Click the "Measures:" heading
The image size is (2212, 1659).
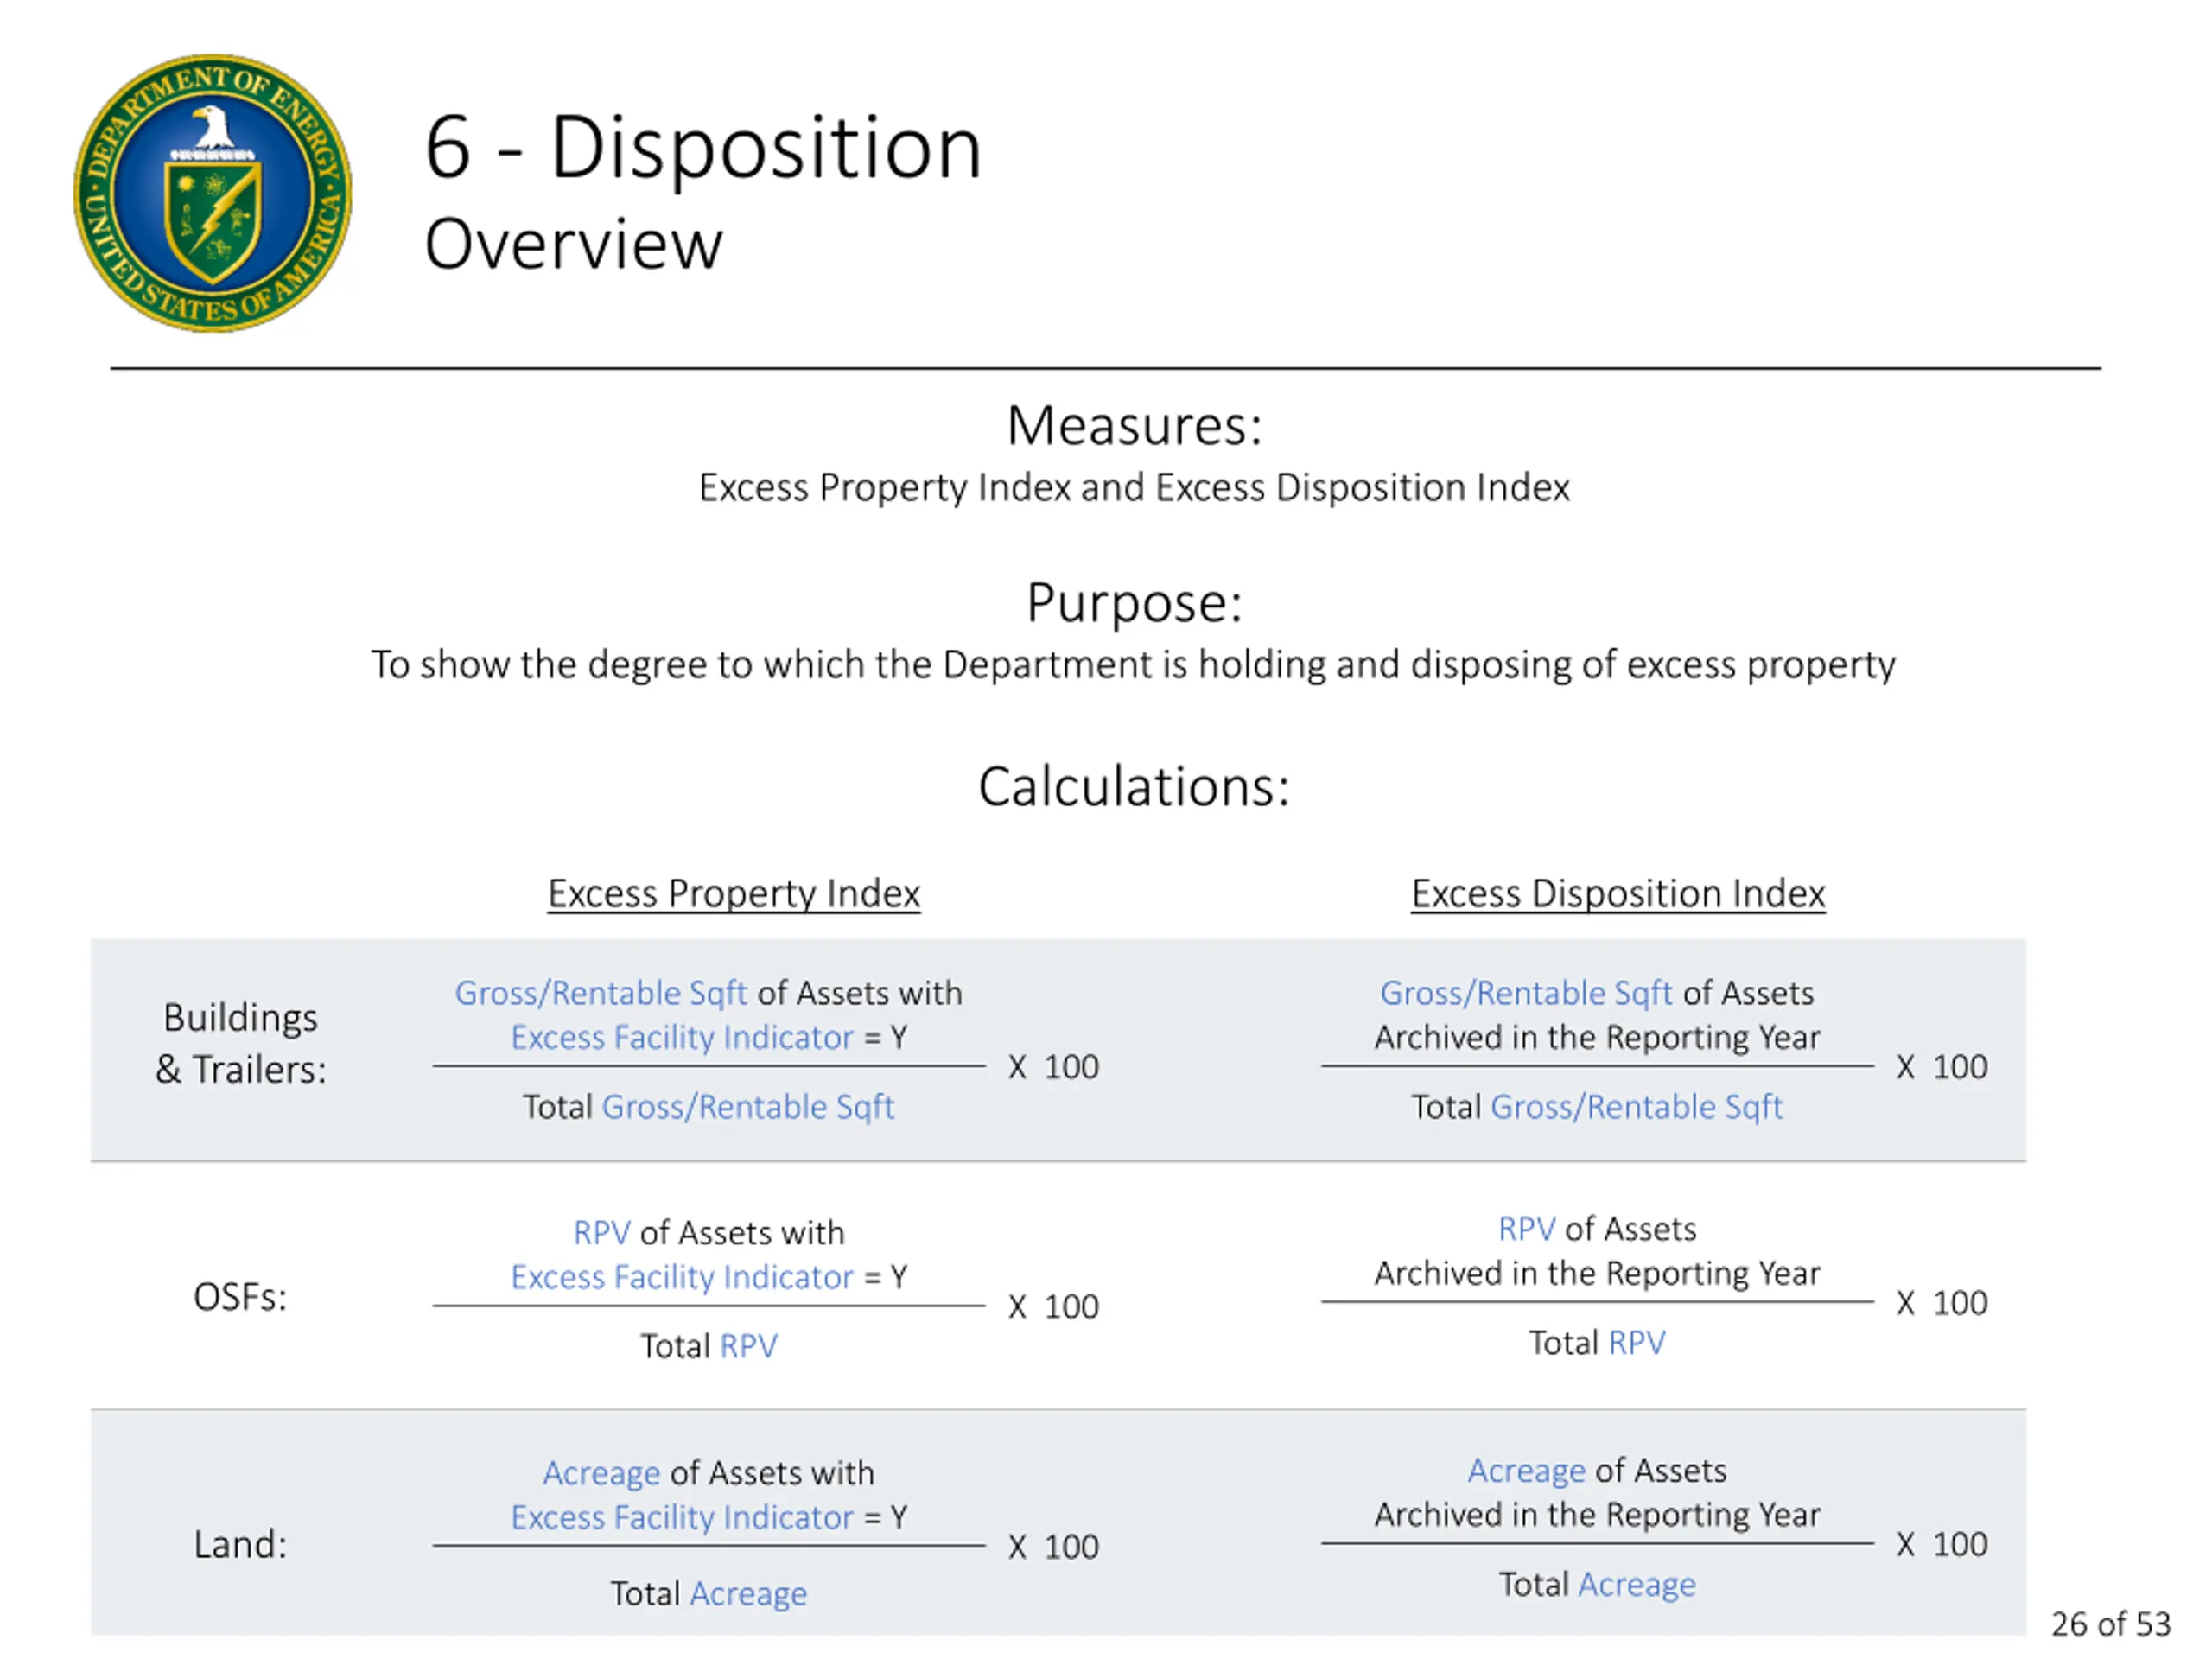(1134, 425)
